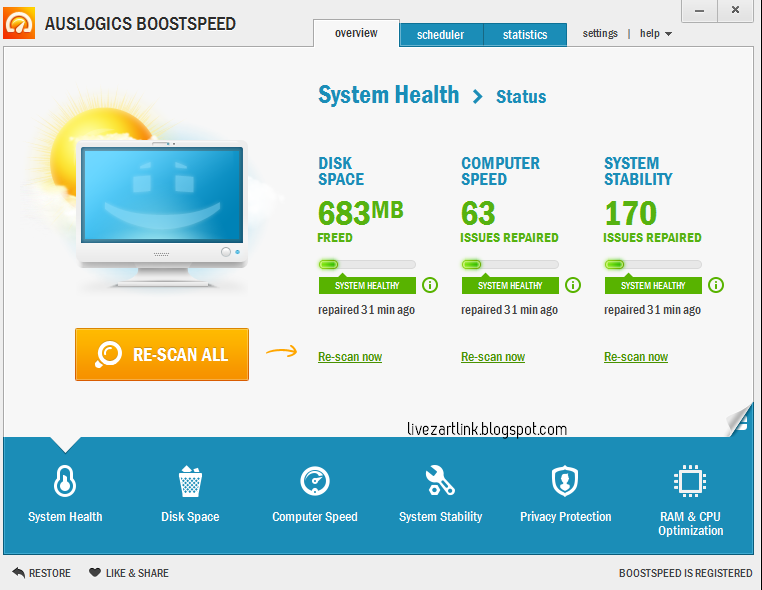This screenshot has height=590, width=762.
Task: Click the Disk Space health progress bar
Action: click(x=367, y=264)
